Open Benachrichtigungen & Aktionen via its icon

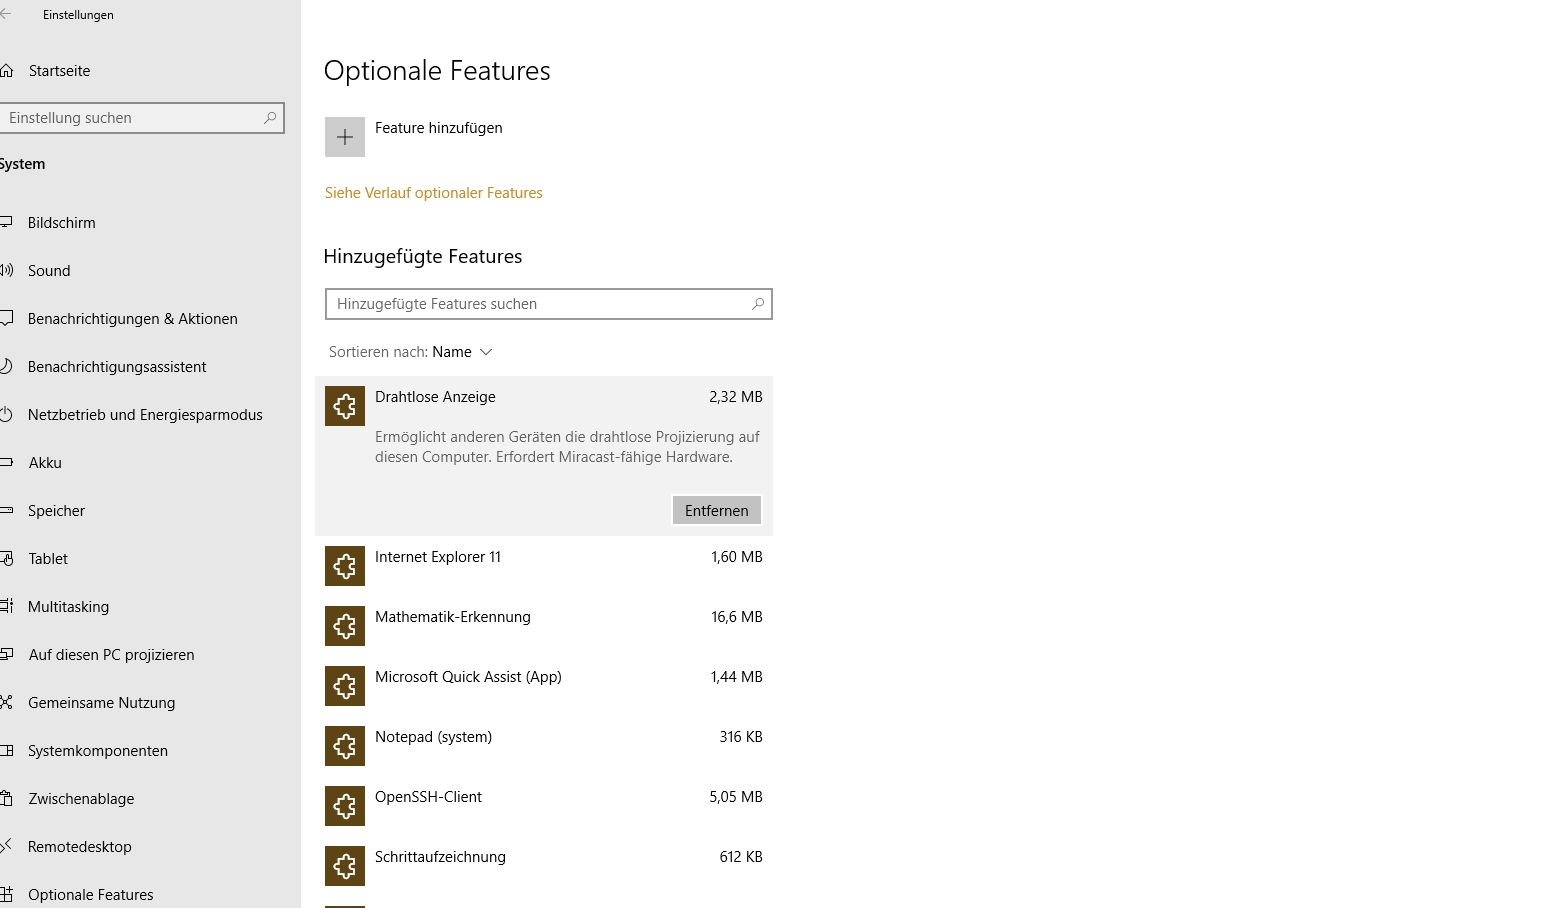click(6, 318)
